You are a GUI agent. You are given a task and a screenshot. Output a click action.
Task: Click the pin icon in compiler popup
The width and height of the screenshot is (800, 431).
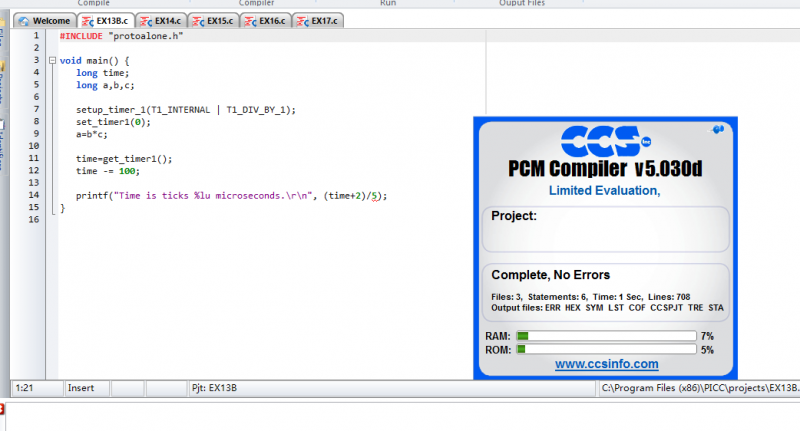(x=718, y=130)
